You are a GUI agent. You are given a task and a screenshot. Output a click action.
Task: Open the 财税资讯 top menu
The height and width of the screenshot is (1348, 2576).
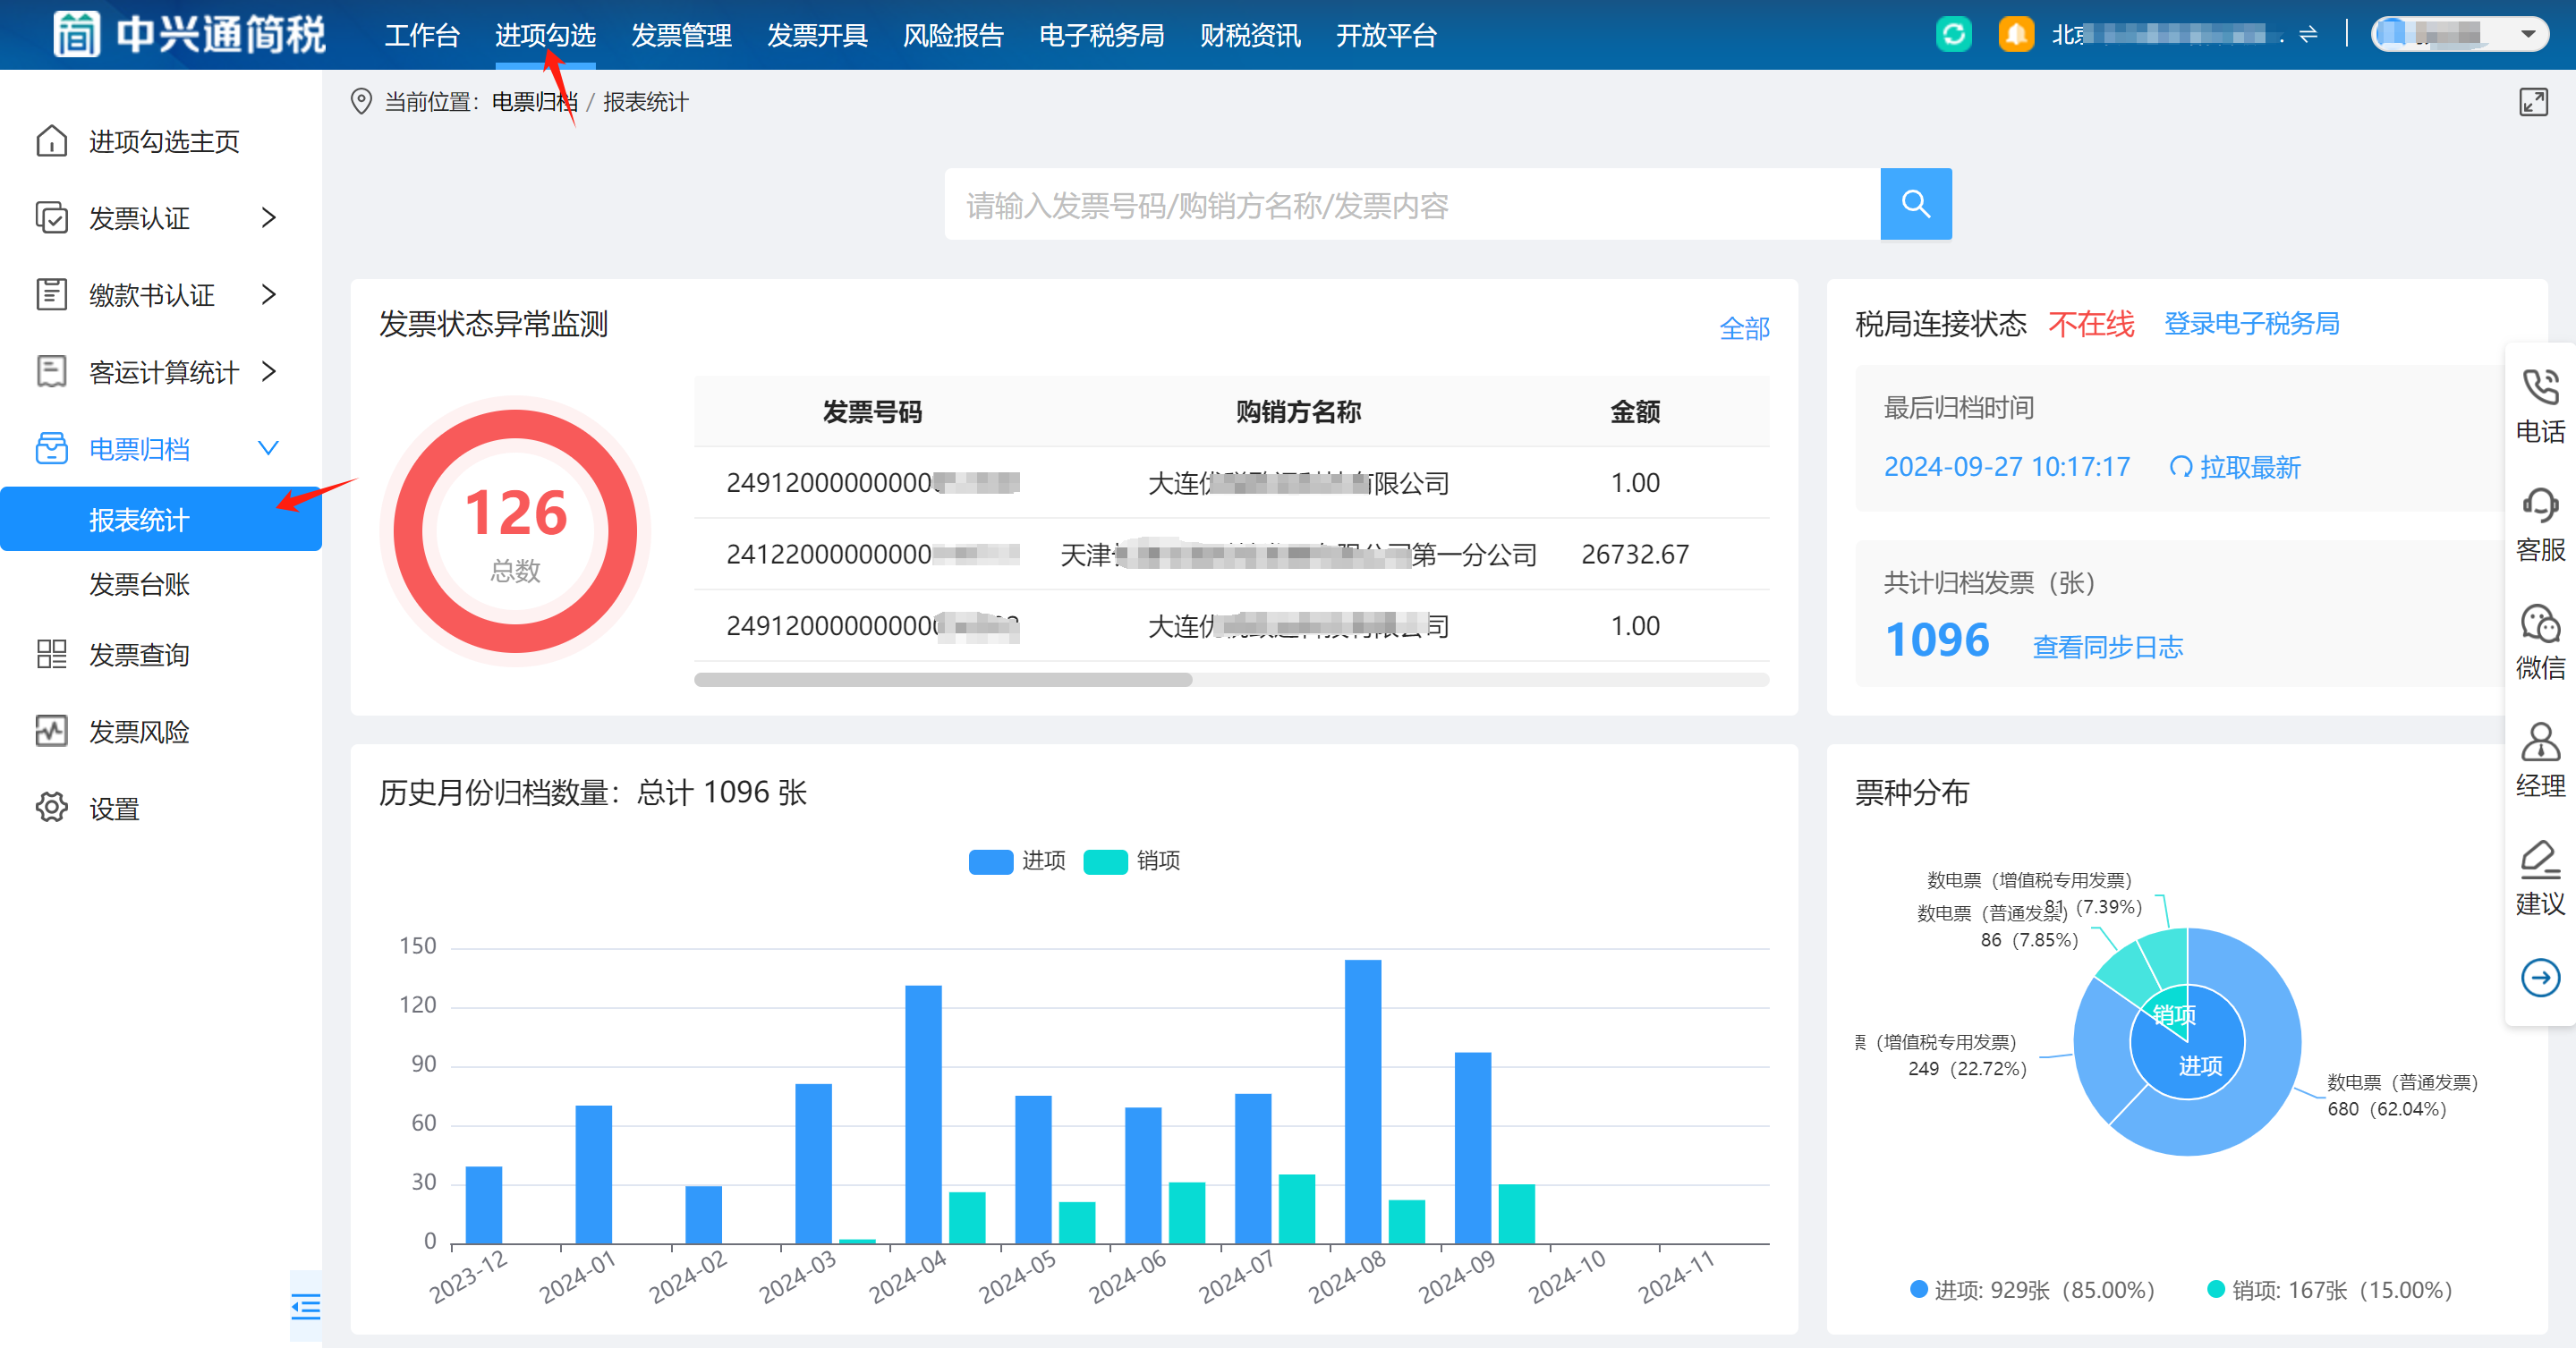[x=1250, y=36]
